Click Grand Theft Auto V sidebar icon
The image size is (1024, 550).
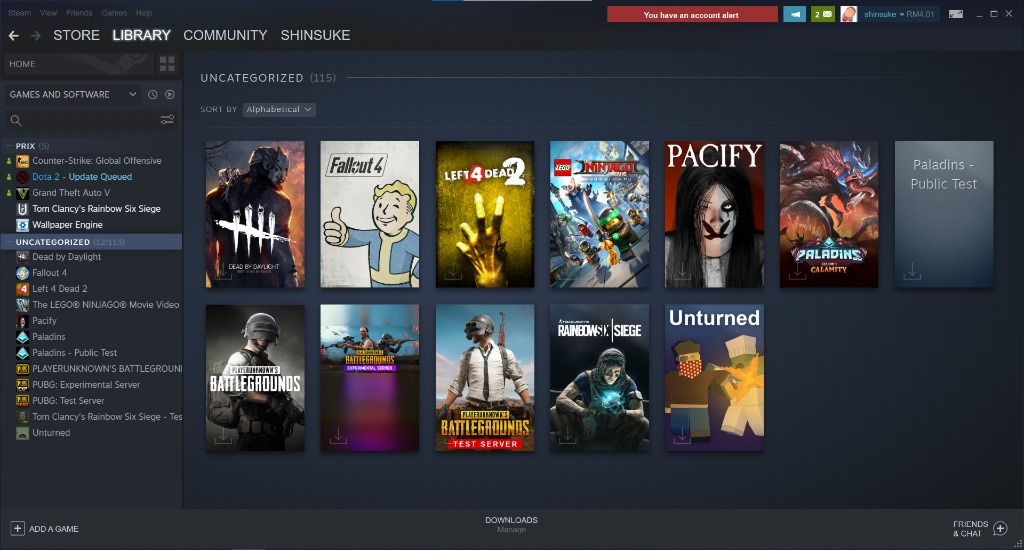tap(23, 193)
